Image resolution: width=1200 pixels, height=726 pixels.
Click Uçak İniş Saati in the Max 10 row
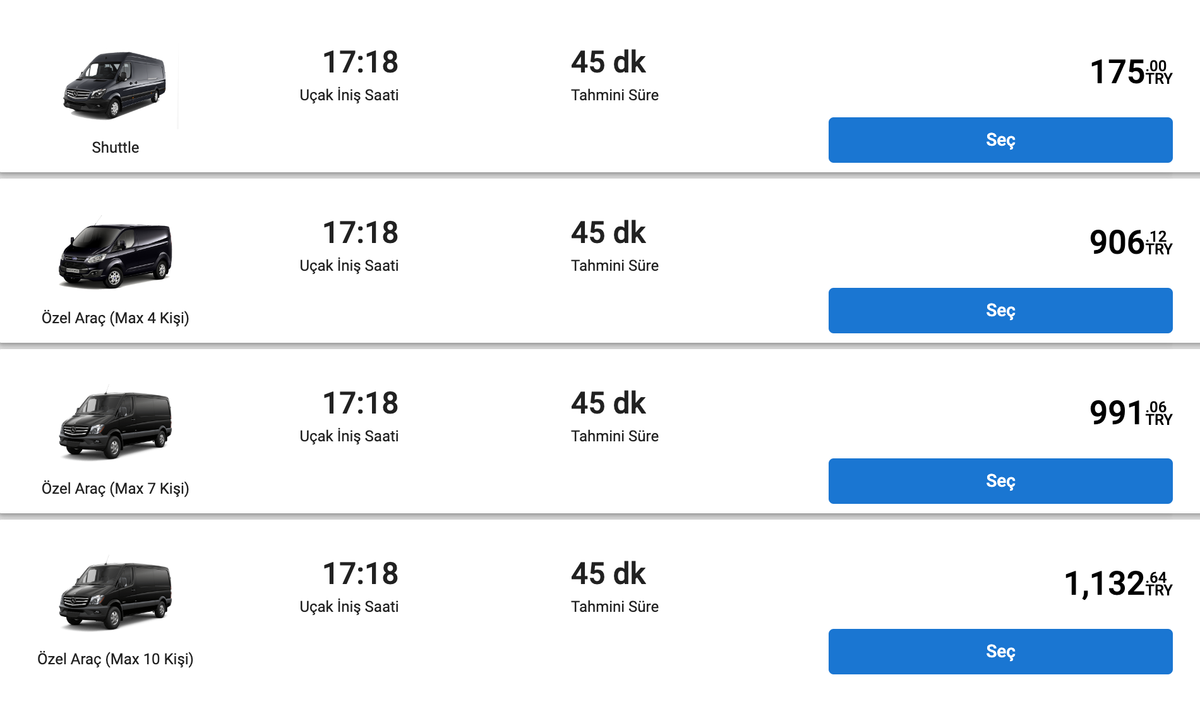(349, 606)
